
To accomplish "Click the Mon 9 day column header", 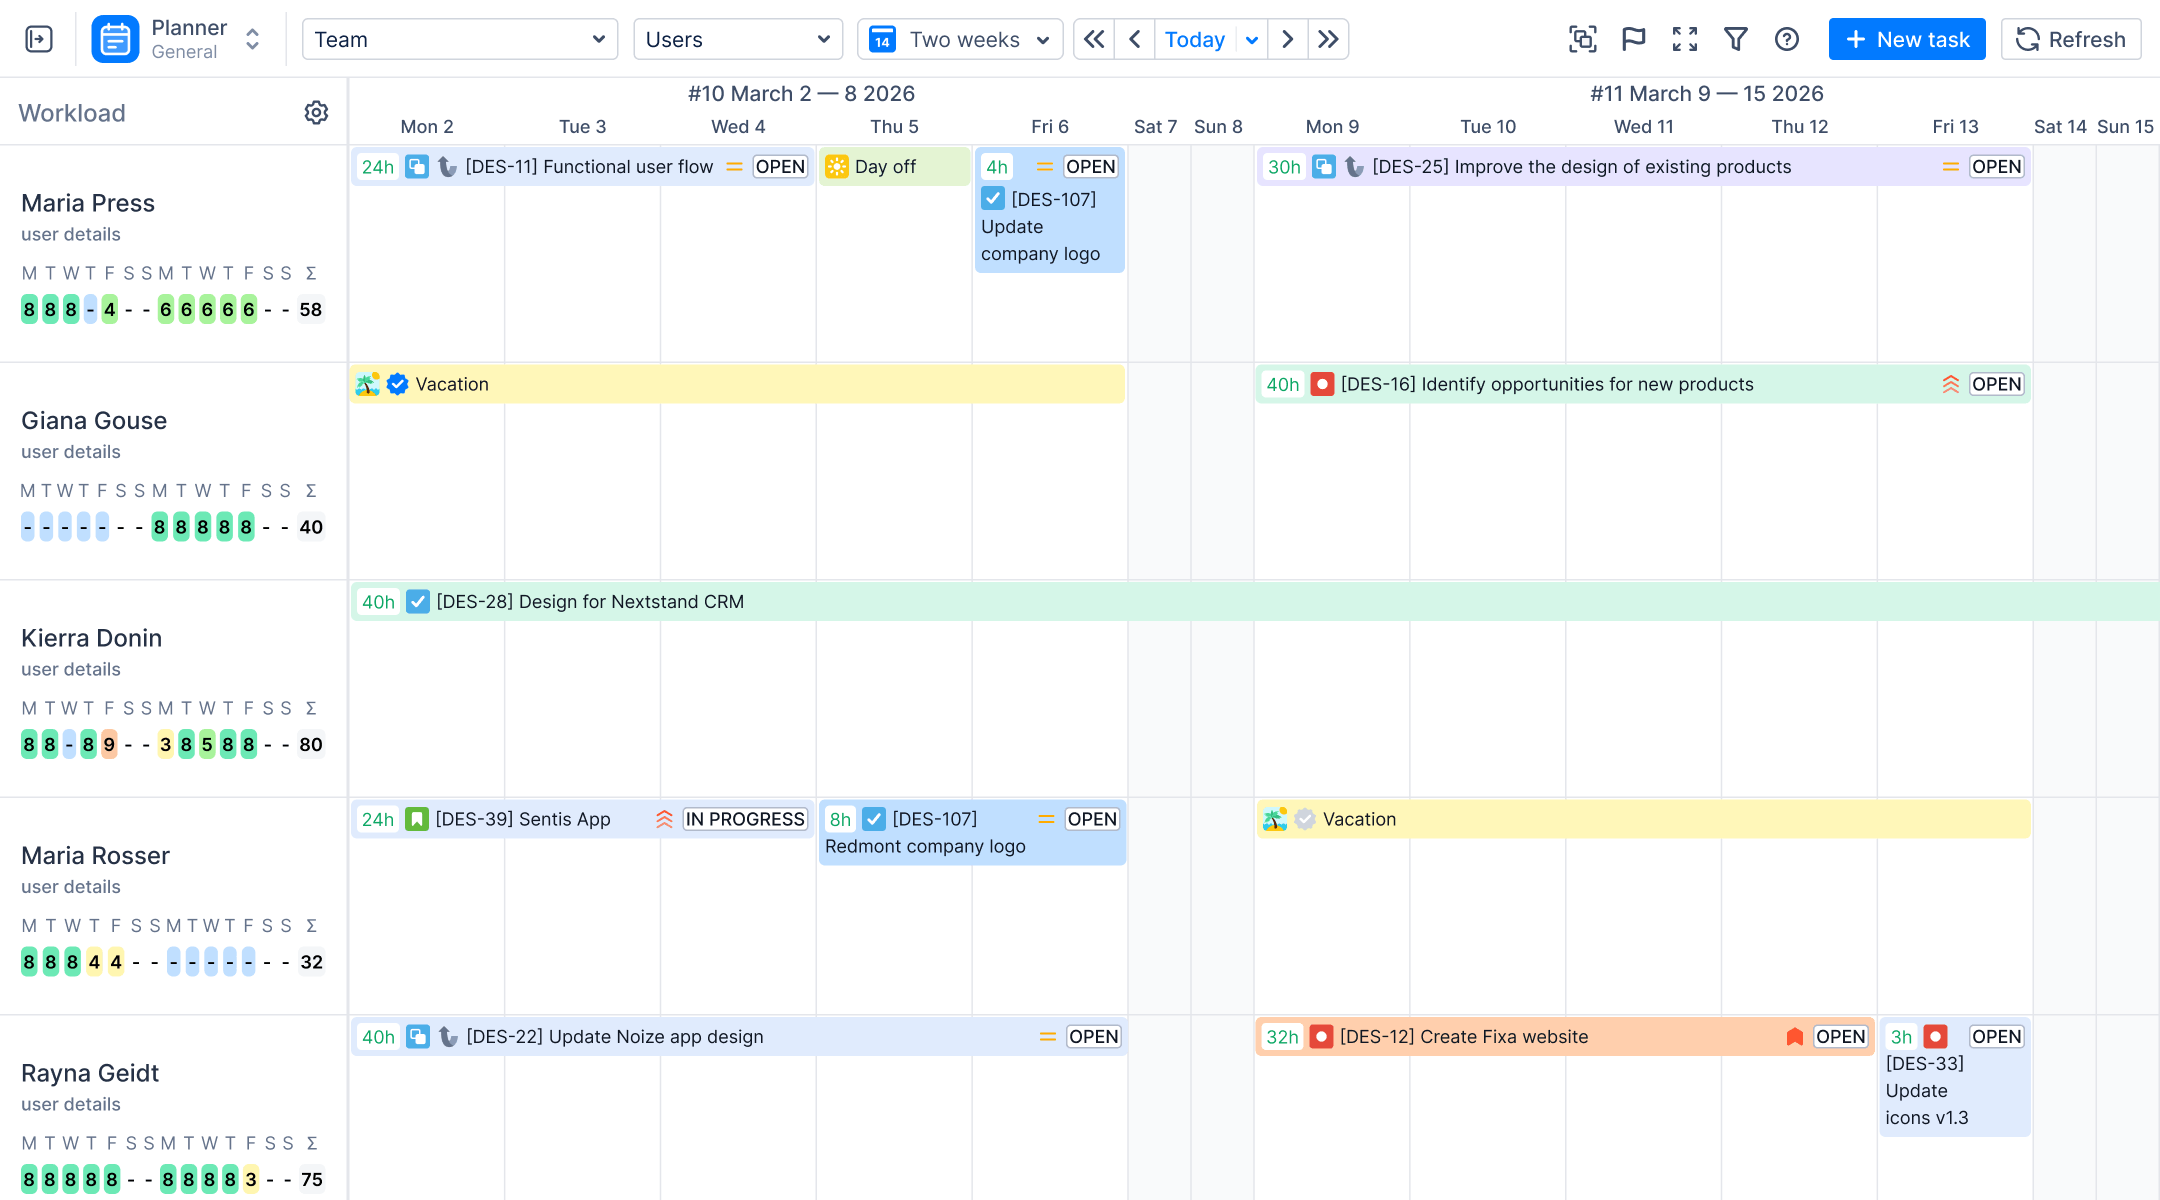I will [x=1332, y=127].
